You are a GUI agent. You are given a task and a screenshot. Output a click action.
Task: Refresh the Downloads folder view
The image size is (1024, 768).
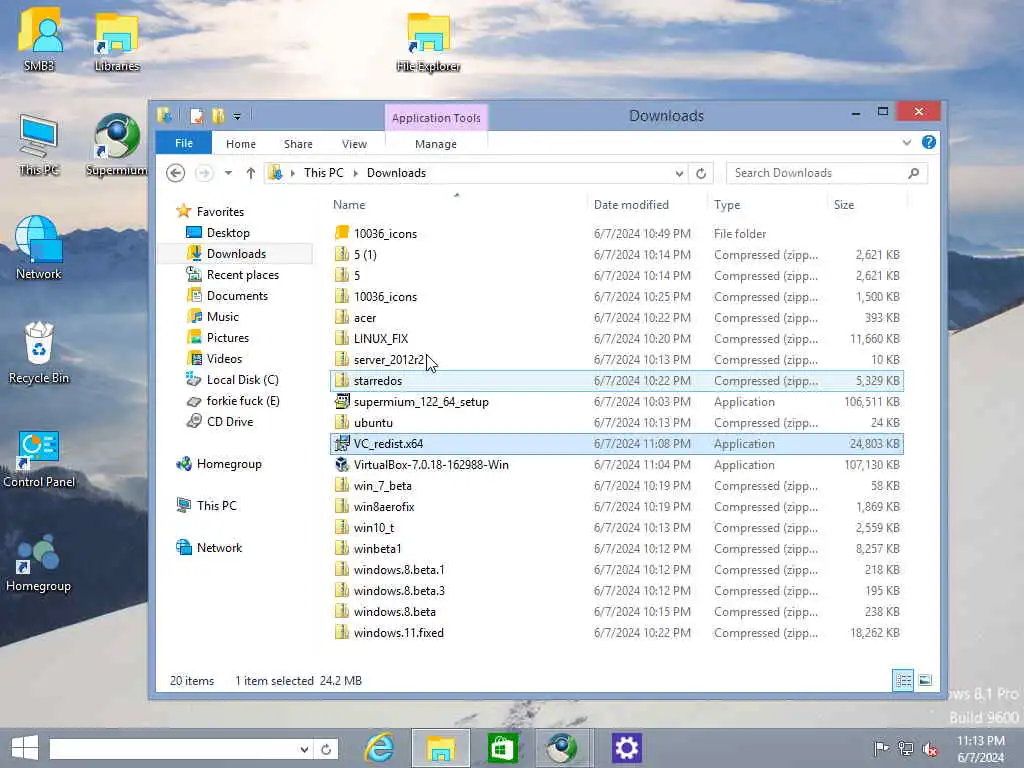(x=701, y=173)
